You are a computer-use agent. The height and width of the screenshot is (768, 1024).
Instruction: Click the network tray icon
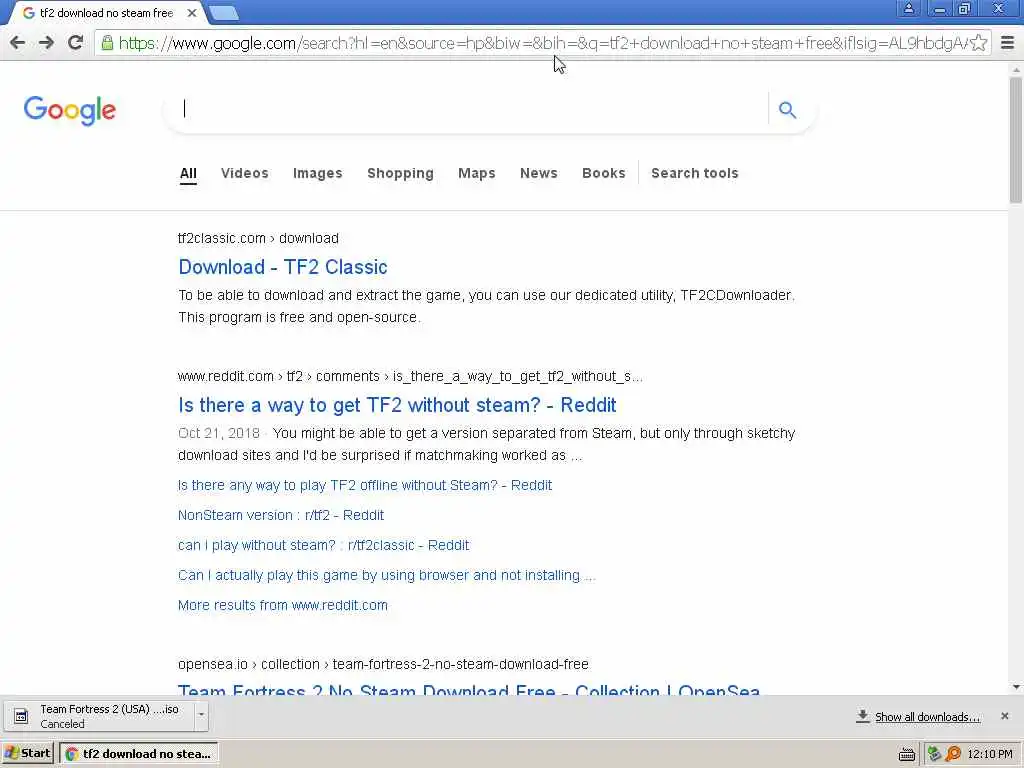[934, 754]
